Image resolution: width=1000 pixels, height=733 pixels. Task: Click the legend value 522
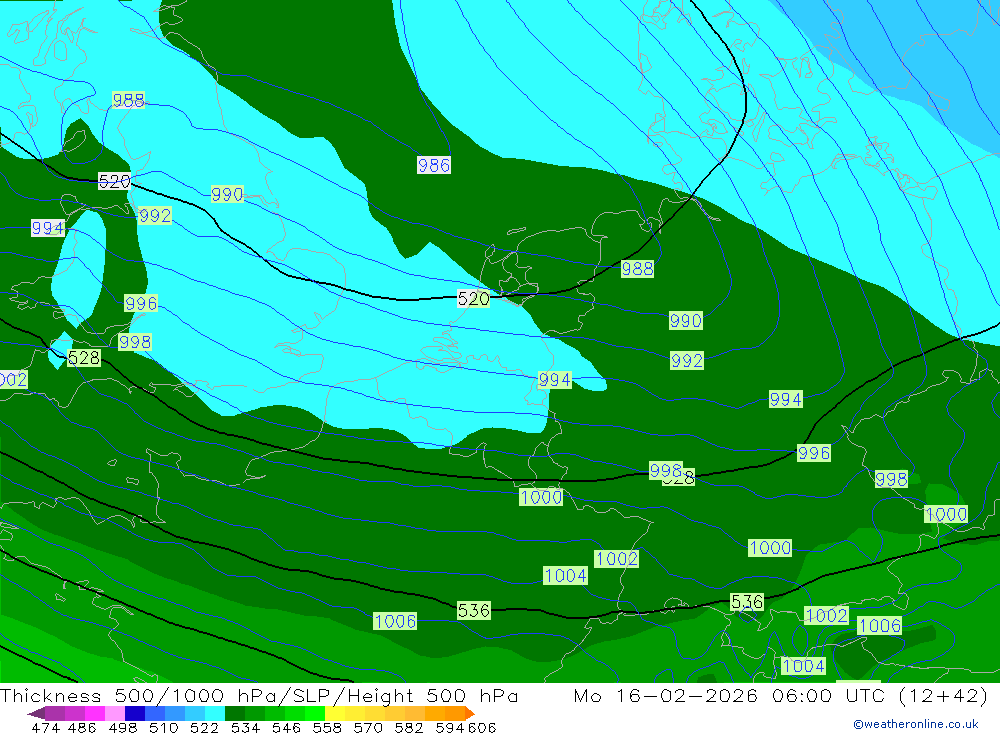coord(204,727)
